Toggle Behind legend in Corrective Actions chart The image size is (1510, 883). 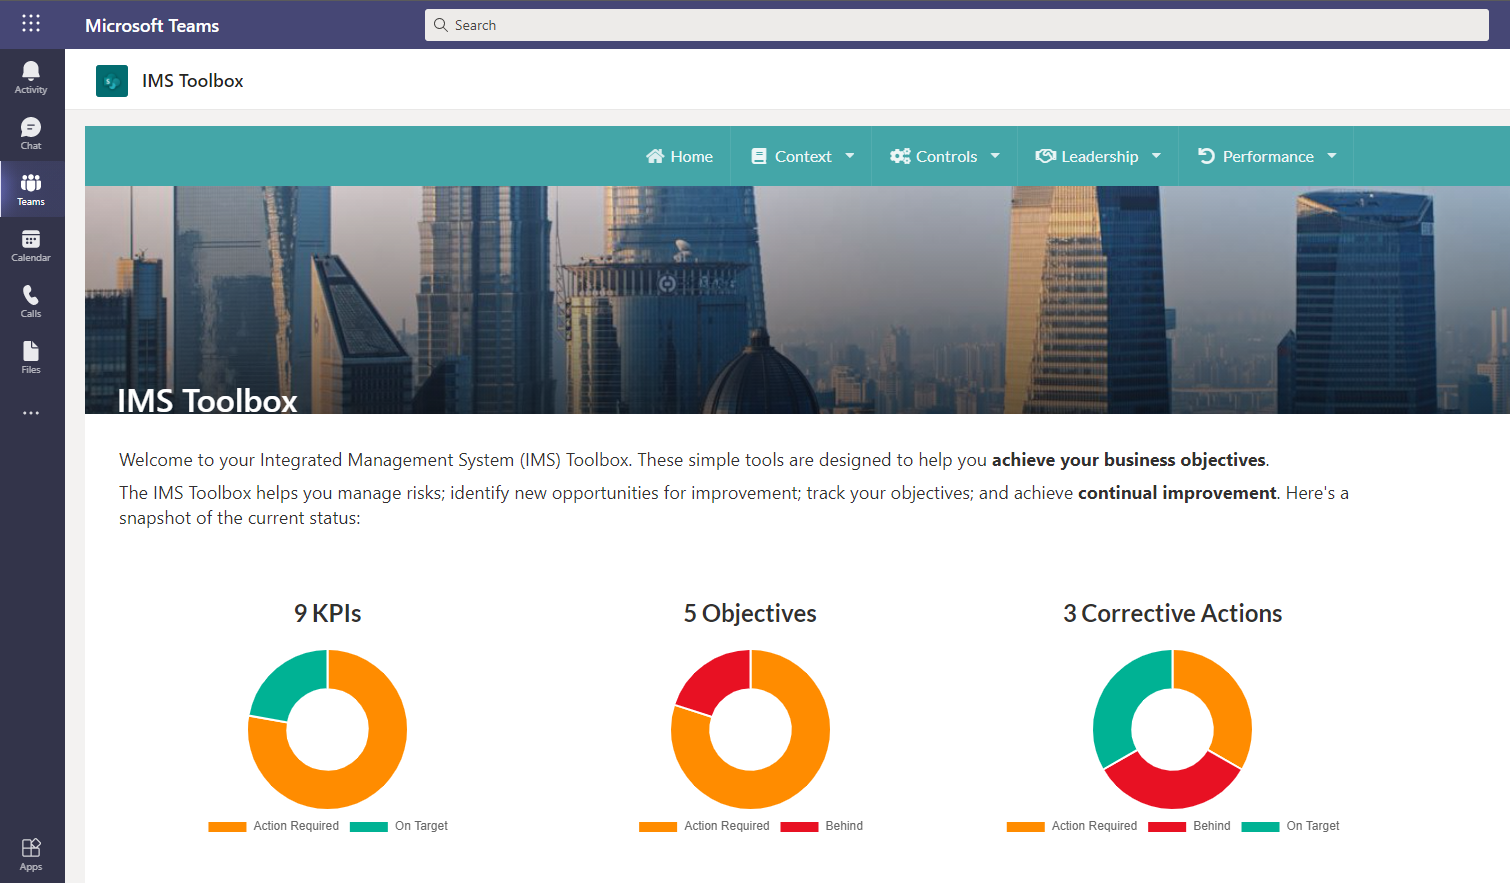[x=1190, y=826]
